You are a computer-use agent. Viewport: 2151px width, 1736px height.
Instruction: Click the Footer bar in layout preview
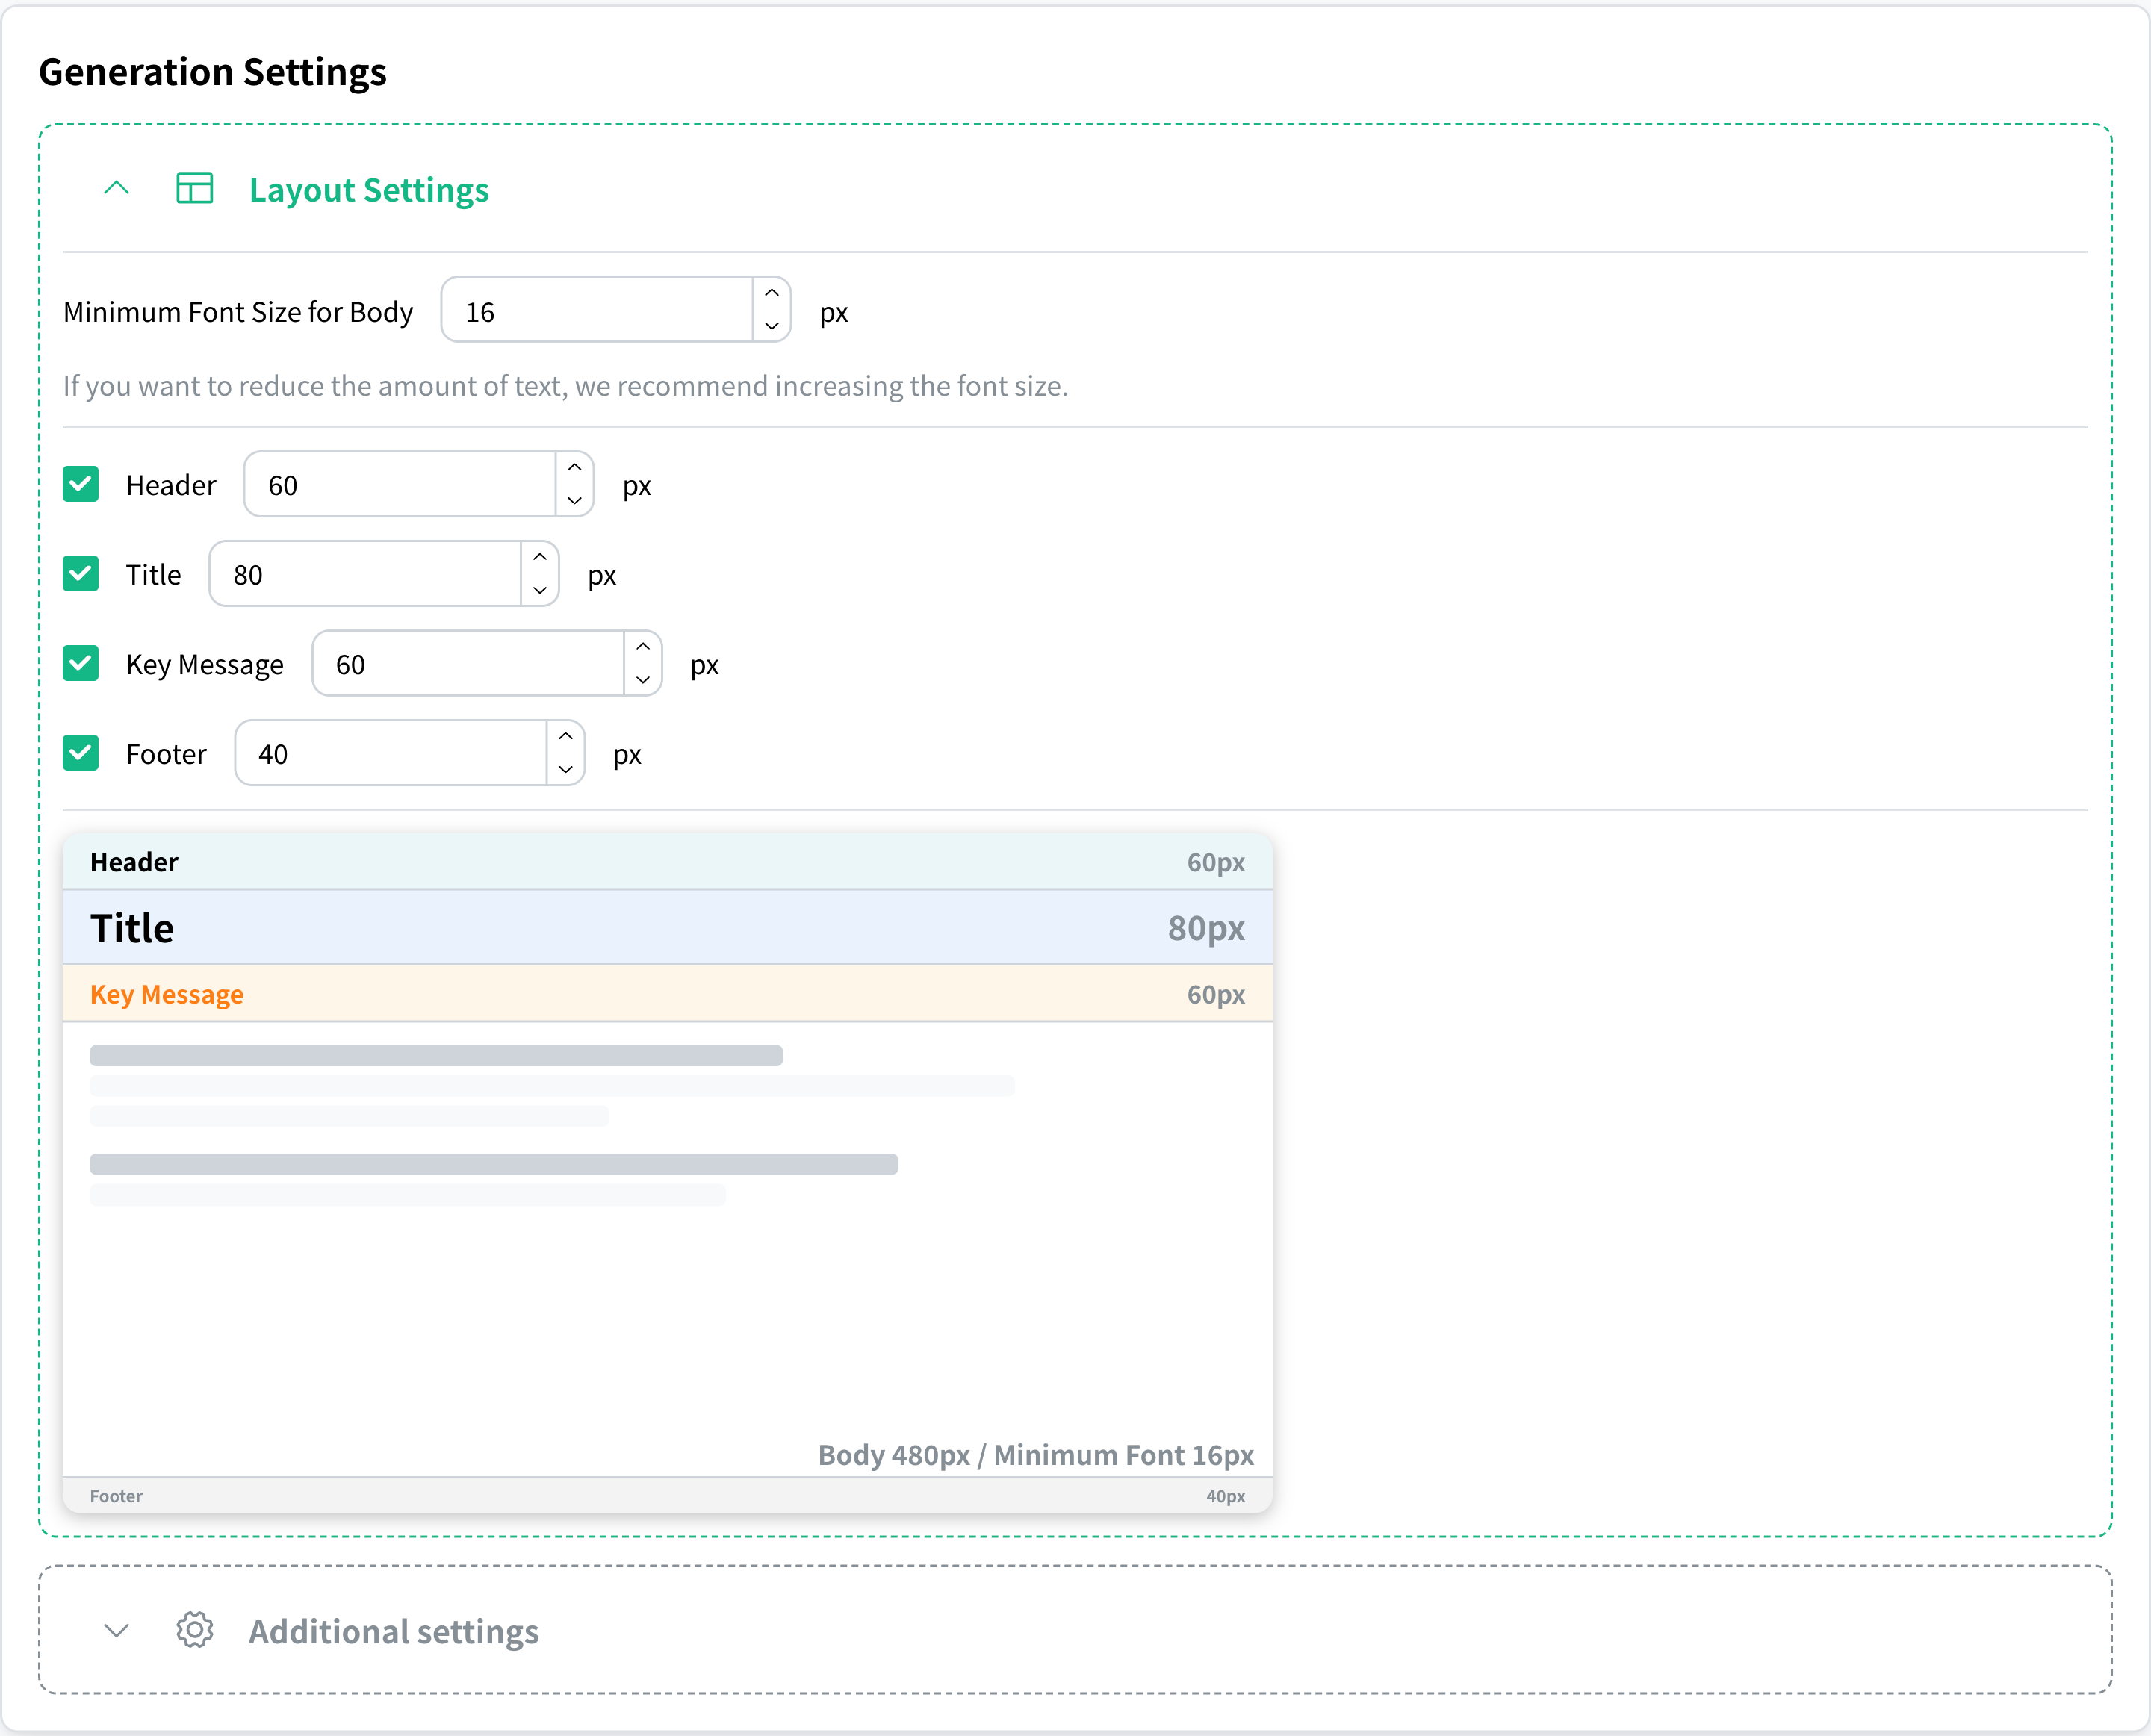(x=668, y=1496)
